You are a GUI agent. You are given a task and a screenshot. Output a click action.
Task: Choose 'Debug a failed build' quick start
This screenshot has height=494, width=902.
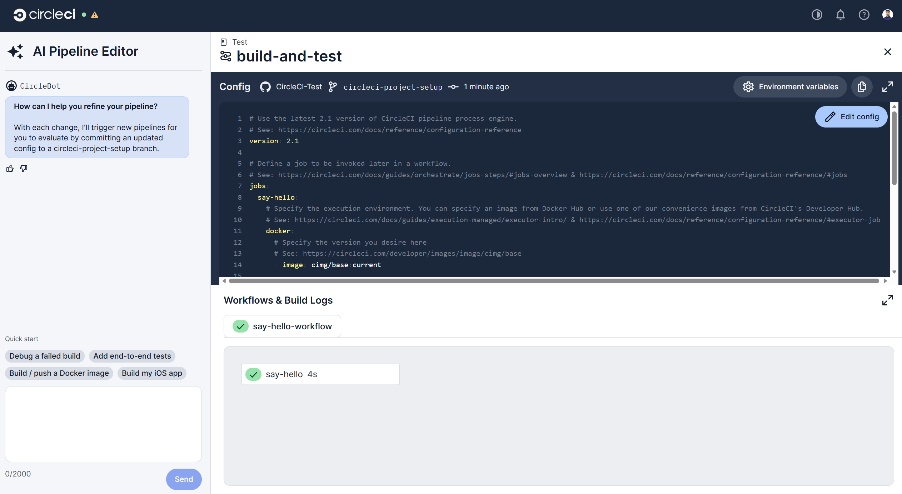tap(45, 356)
